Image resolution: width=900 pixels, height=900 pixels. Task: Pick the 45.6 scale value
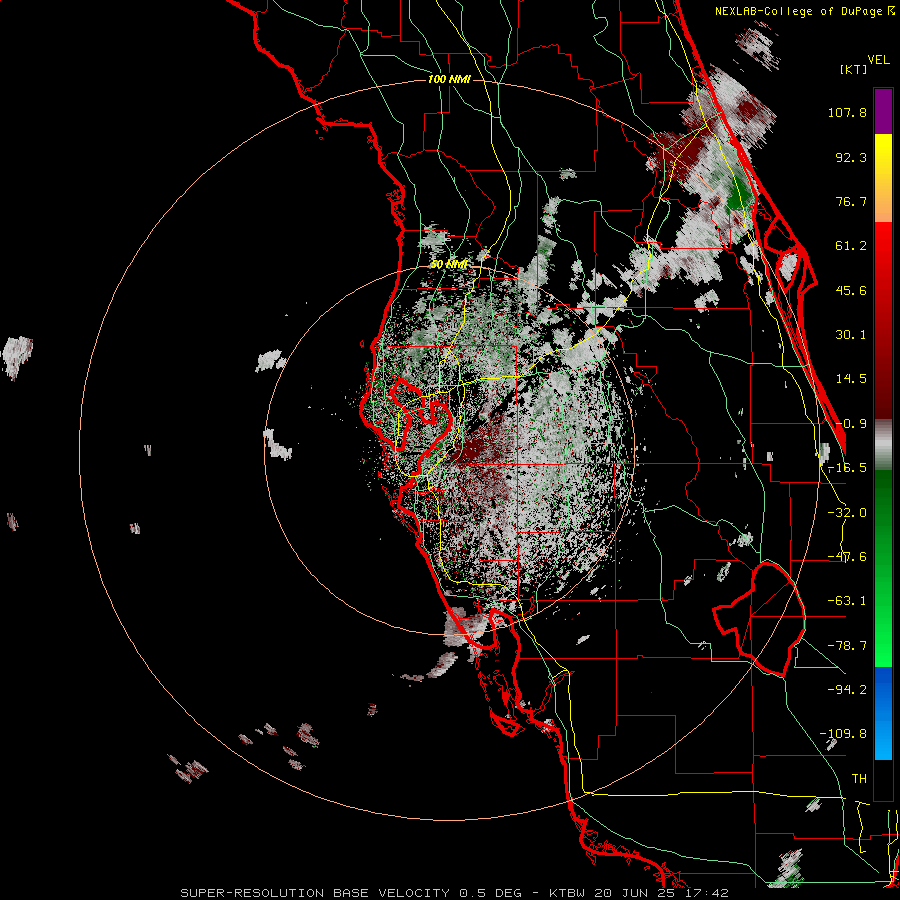851,290
